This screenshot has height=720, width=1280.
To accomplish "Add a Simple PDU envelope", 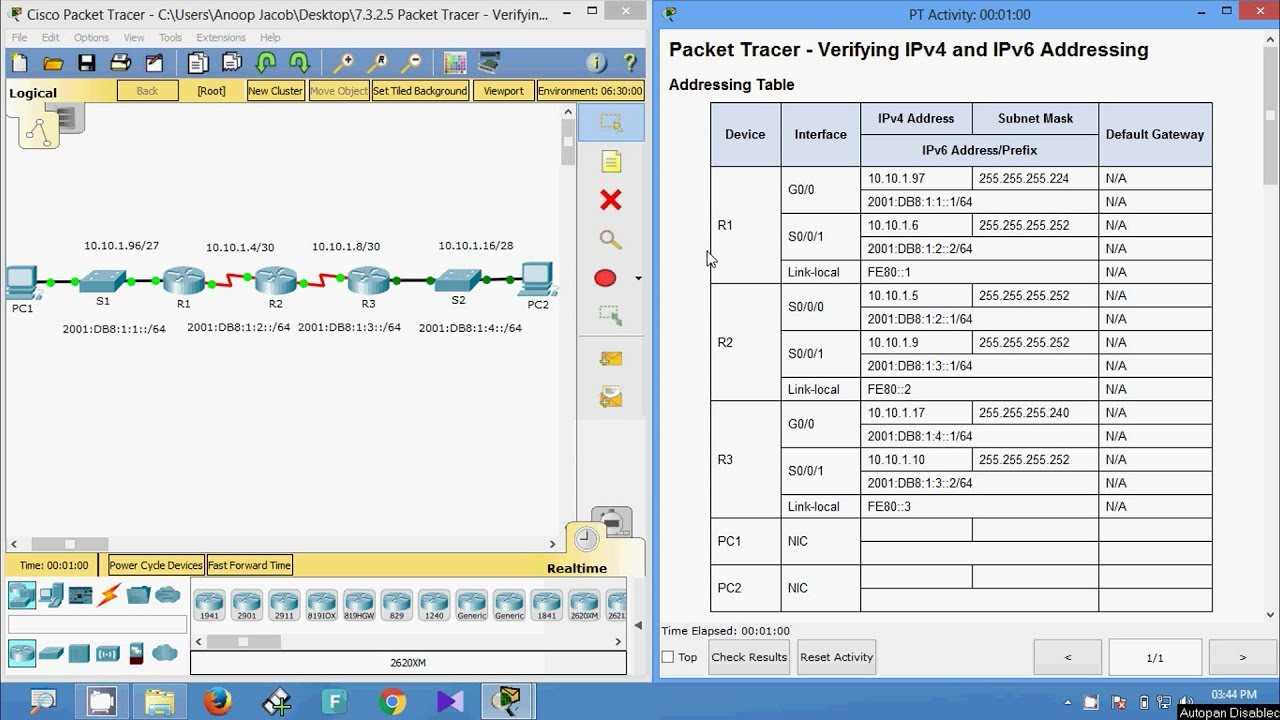I will pyautogui.click(x=611, y=358).
